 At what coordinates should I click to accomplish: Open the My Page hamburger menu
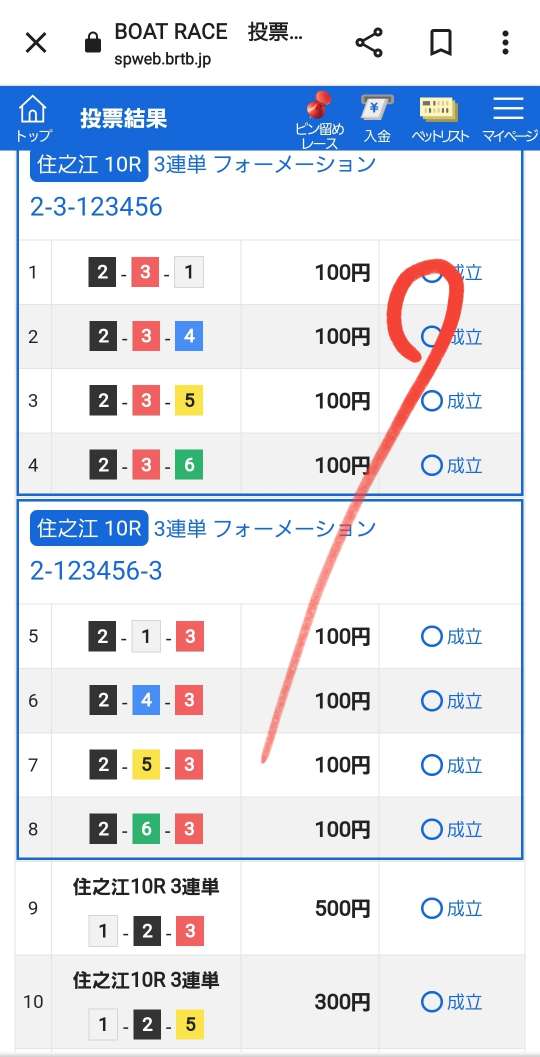click(x=509, y=119)
